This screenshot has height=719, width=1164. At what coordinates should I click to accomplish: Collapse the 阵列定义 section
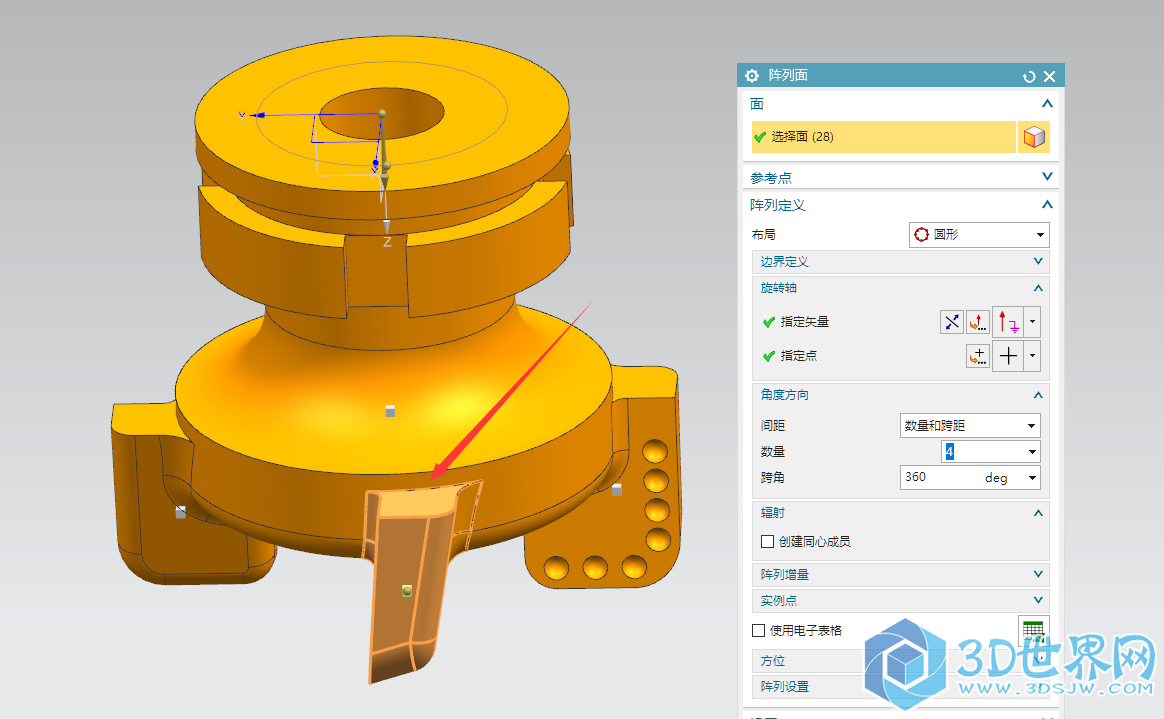pyautogui.click(x=1047, y=205)
